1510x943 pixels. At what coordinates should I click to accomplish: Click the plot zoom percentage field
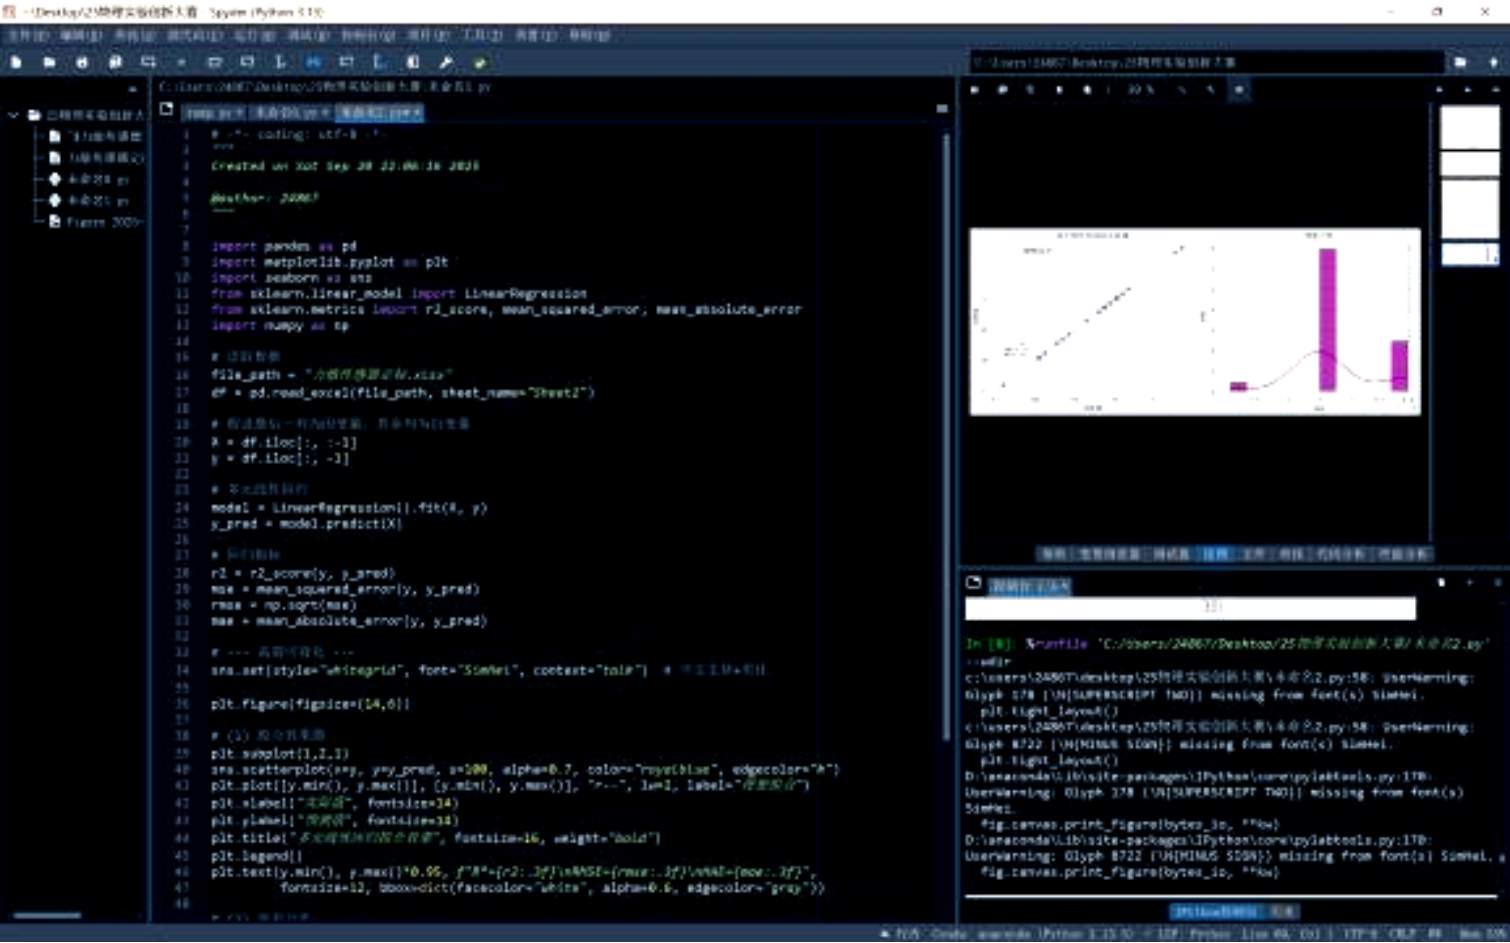tap(1141, 89)
